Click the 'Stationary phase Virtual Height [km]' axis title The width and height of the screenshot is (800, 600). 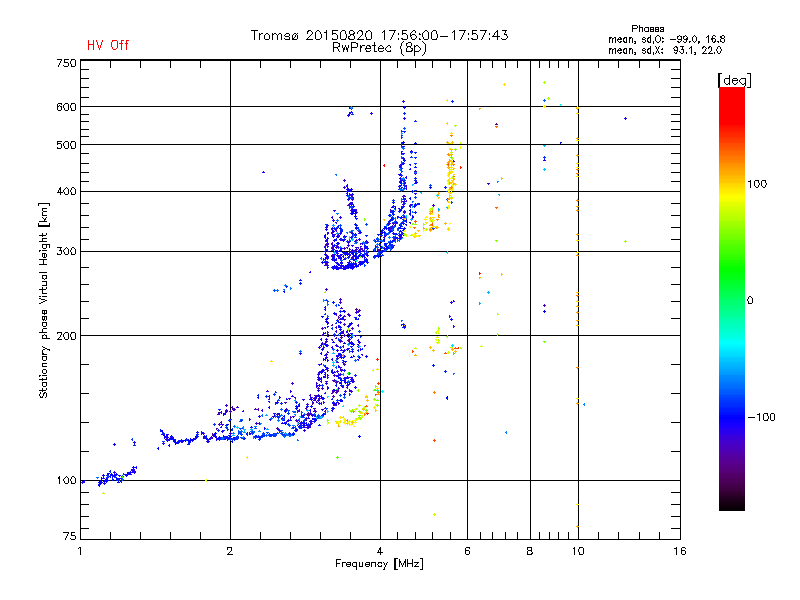[44, 300]
